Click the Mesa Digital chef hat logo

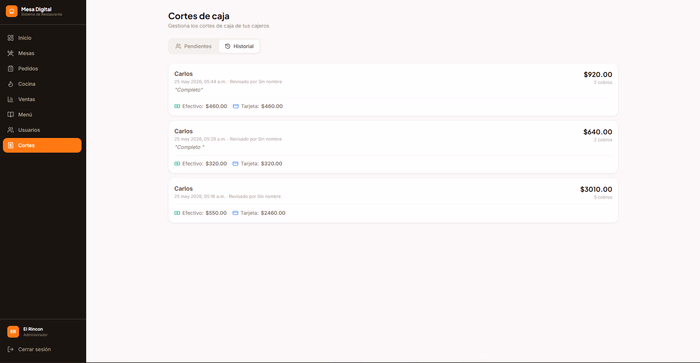12,11
